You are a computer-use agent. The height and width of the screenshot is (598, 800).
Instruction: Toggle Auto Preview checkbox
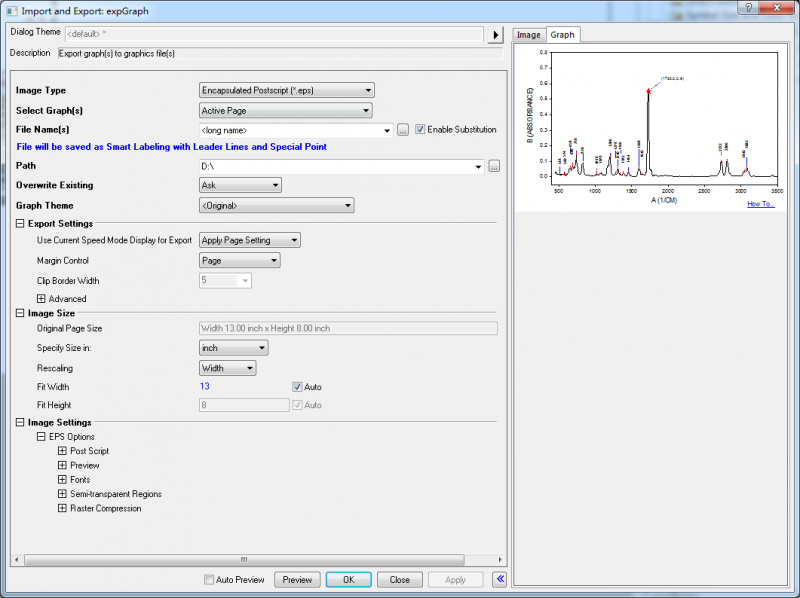209,580
